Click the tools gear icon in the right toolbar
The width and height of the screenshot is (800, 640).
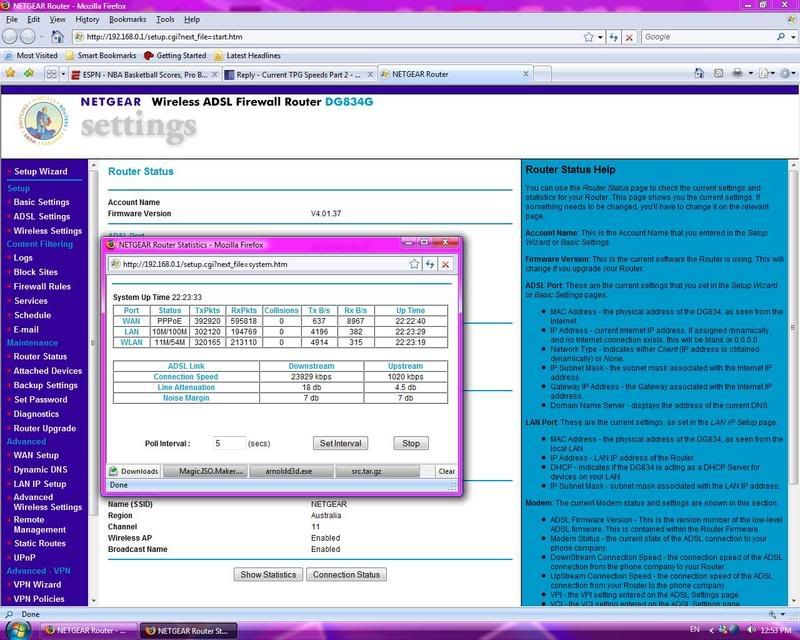pyautogui.click(x=786, y=73)
